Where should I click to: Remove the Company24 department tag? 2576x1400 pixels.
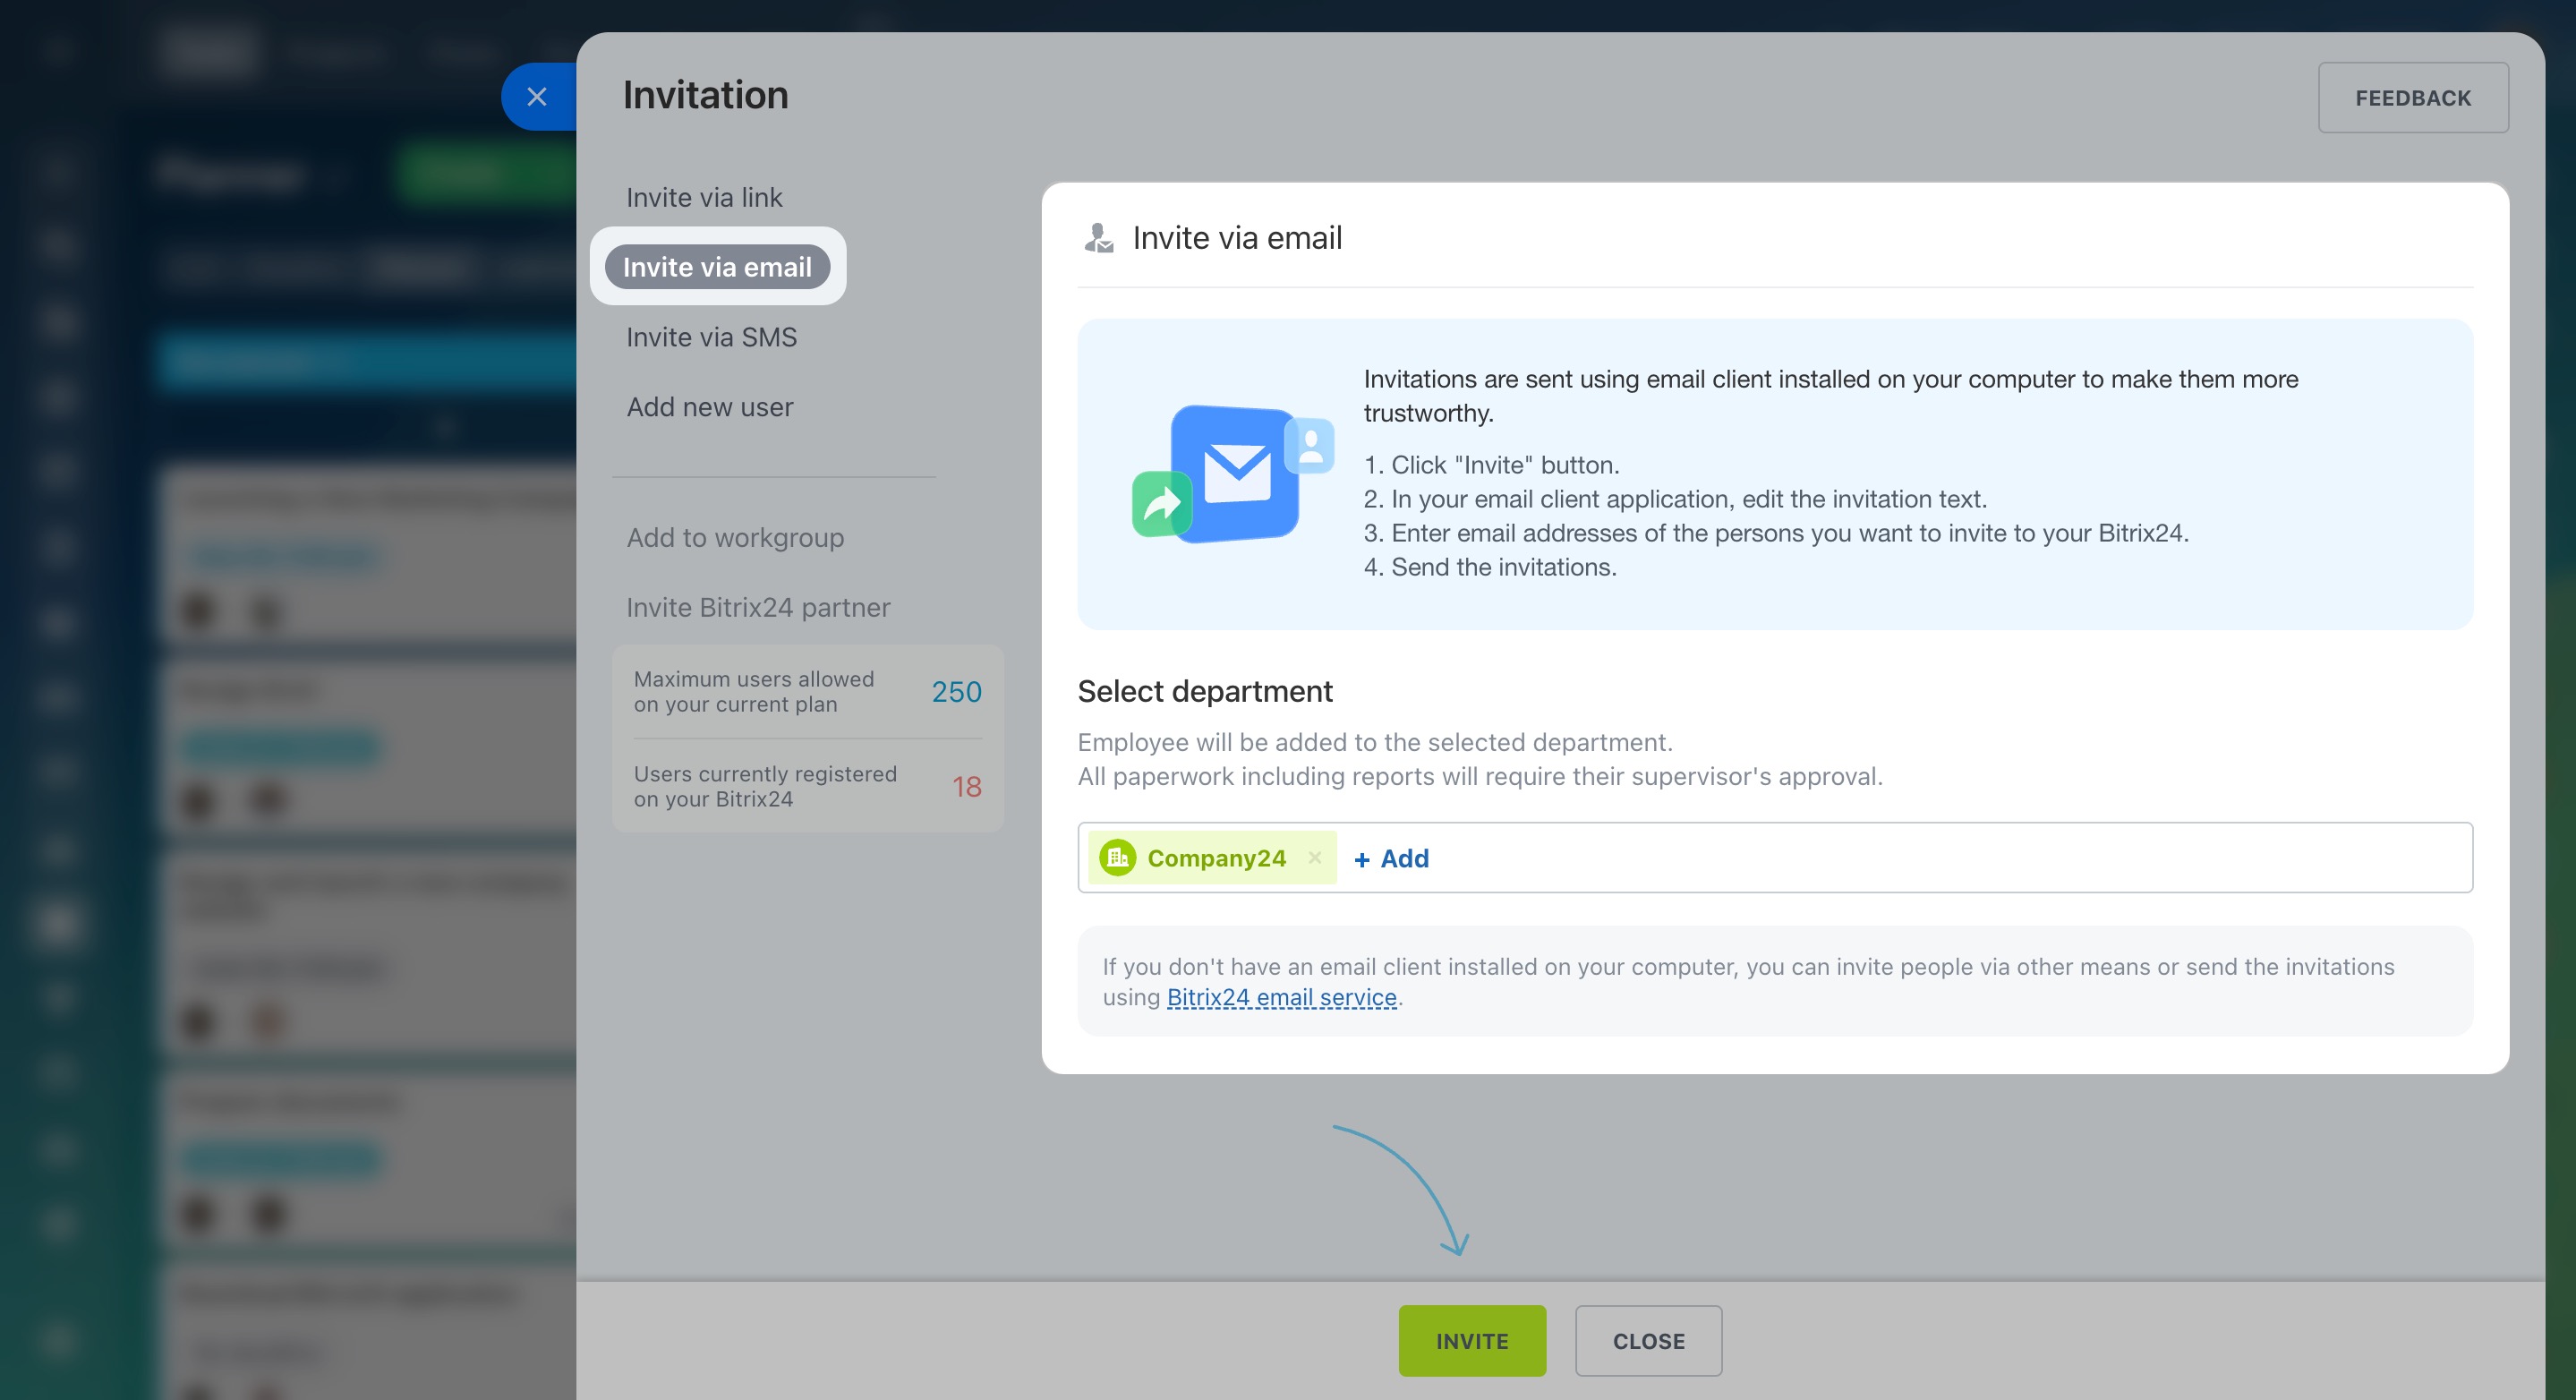pos(1314,858)
